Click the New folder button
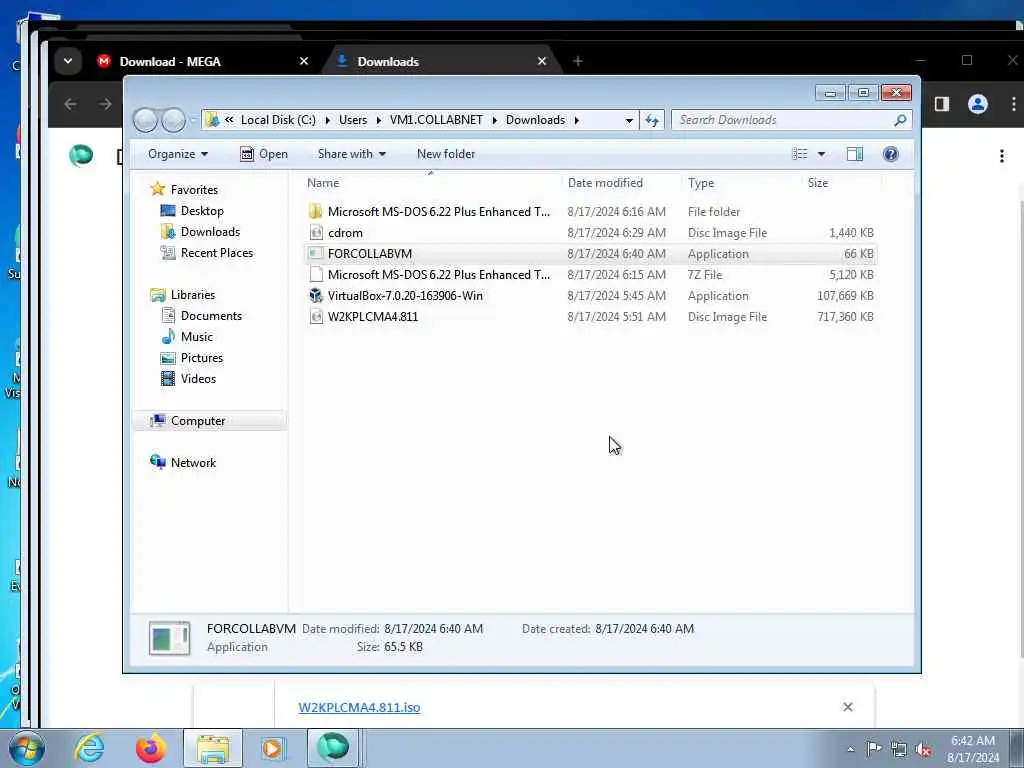1024x768 pixels. [x=446, y=154]
